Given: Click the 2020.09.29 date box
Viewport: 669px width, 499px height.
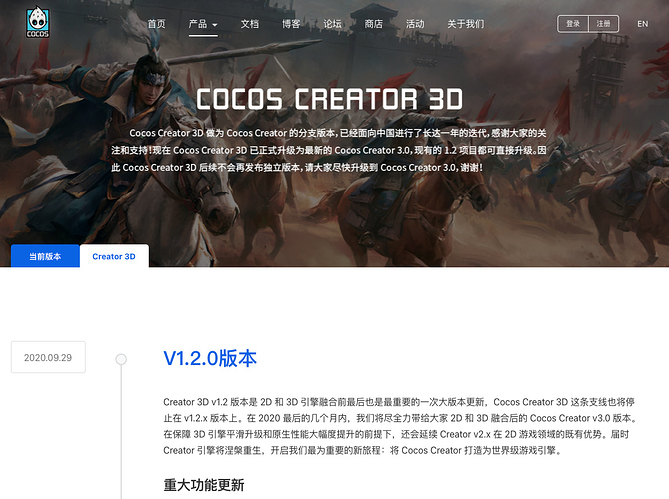Looking at the screenshot, I should 48,357.
